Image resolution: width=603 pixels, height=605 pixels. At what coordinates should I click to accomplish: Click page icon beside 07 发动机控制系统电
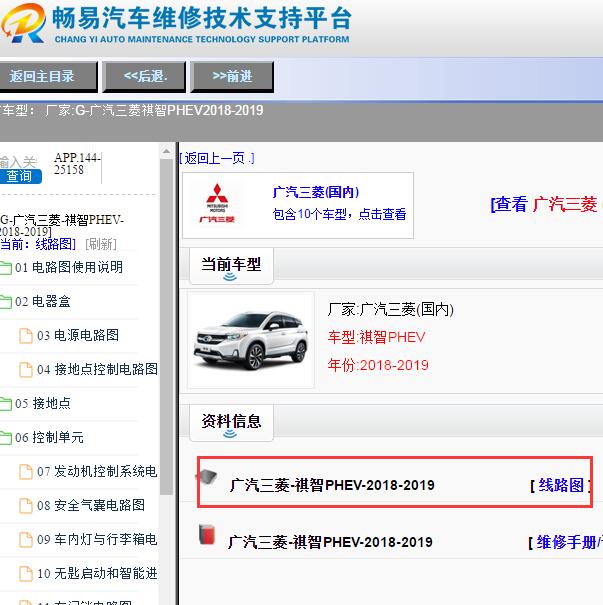tap(26, 471)
